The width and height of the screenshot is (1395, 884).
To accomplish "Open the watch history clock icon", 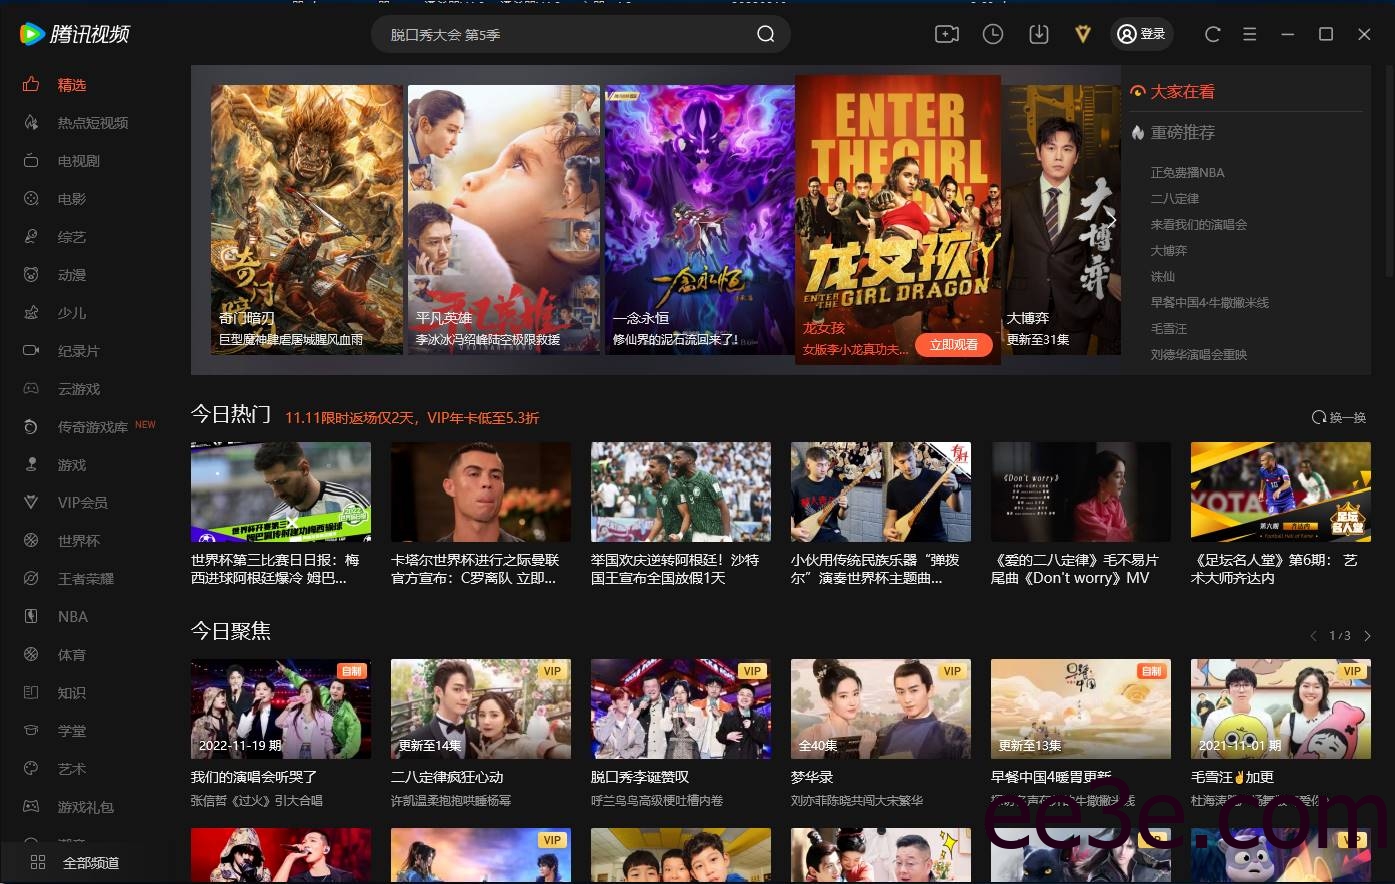I will click(x=992, y=34).
